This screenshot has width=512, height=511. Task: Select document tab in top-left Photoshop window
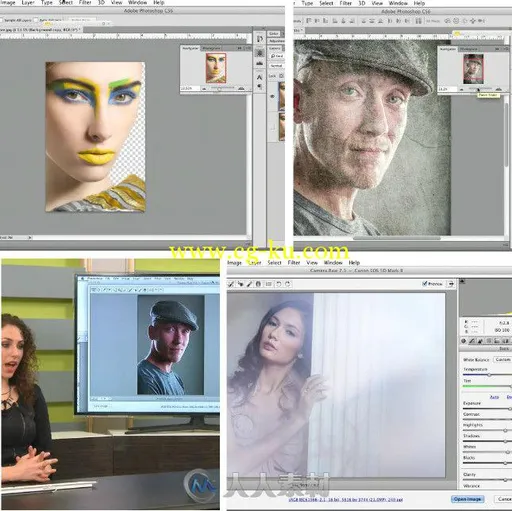click(x=42, y=30)
